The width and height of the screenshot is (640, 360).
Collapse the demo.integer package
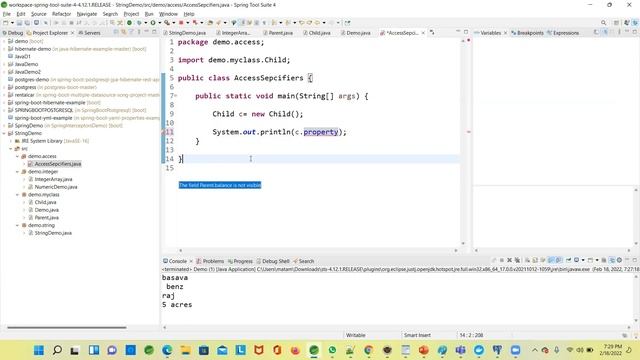click(18, 172)
